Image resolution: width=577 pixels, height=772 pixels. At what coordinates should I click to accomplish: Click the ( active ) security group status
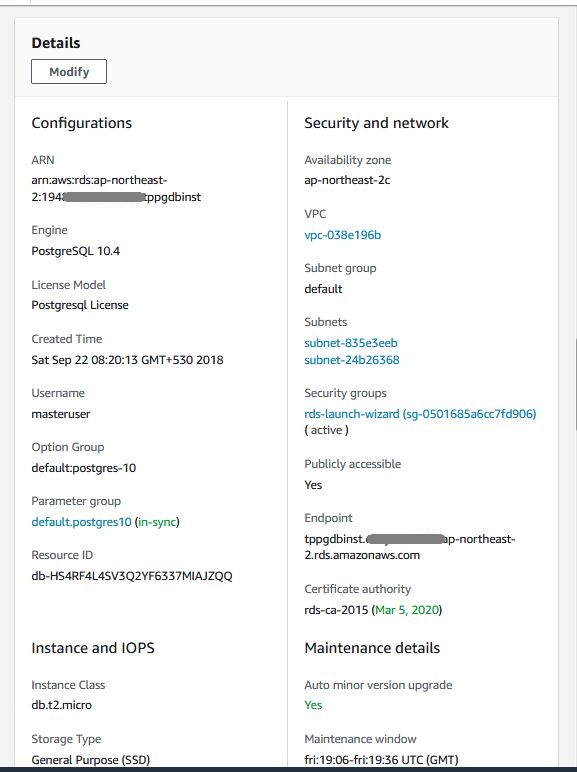tap(326, 430)
